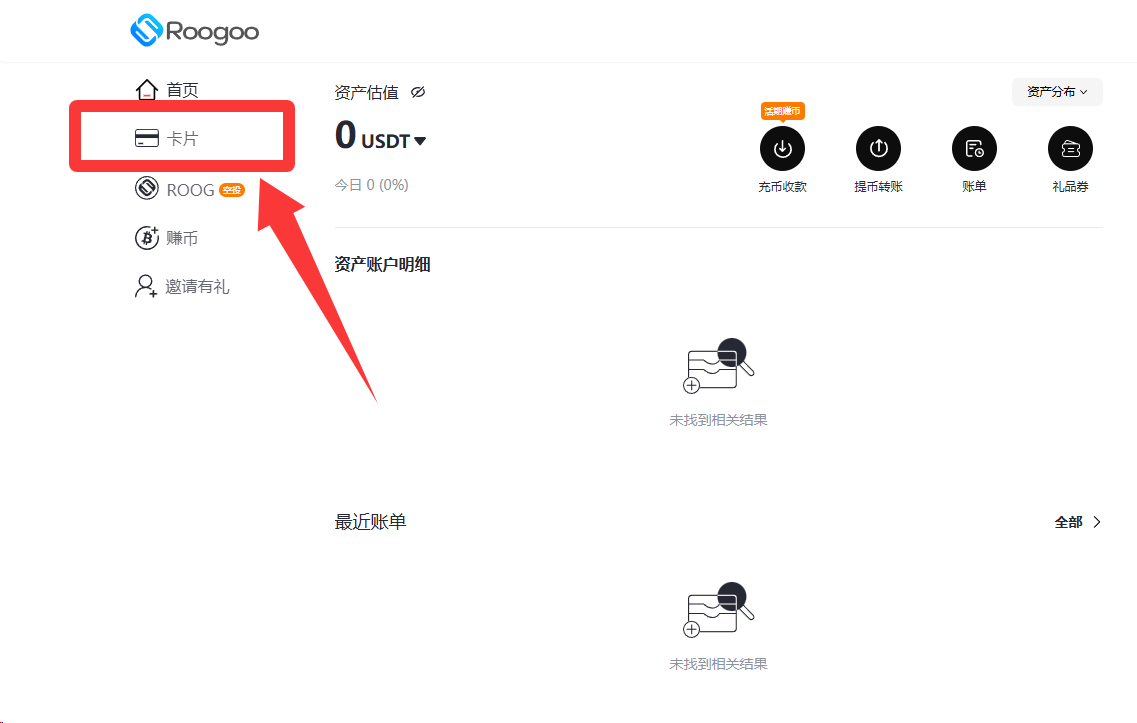This screenshot has height=723, width=1137.
Task: Click the 账单 label under the icon
Action: (975, 186)
